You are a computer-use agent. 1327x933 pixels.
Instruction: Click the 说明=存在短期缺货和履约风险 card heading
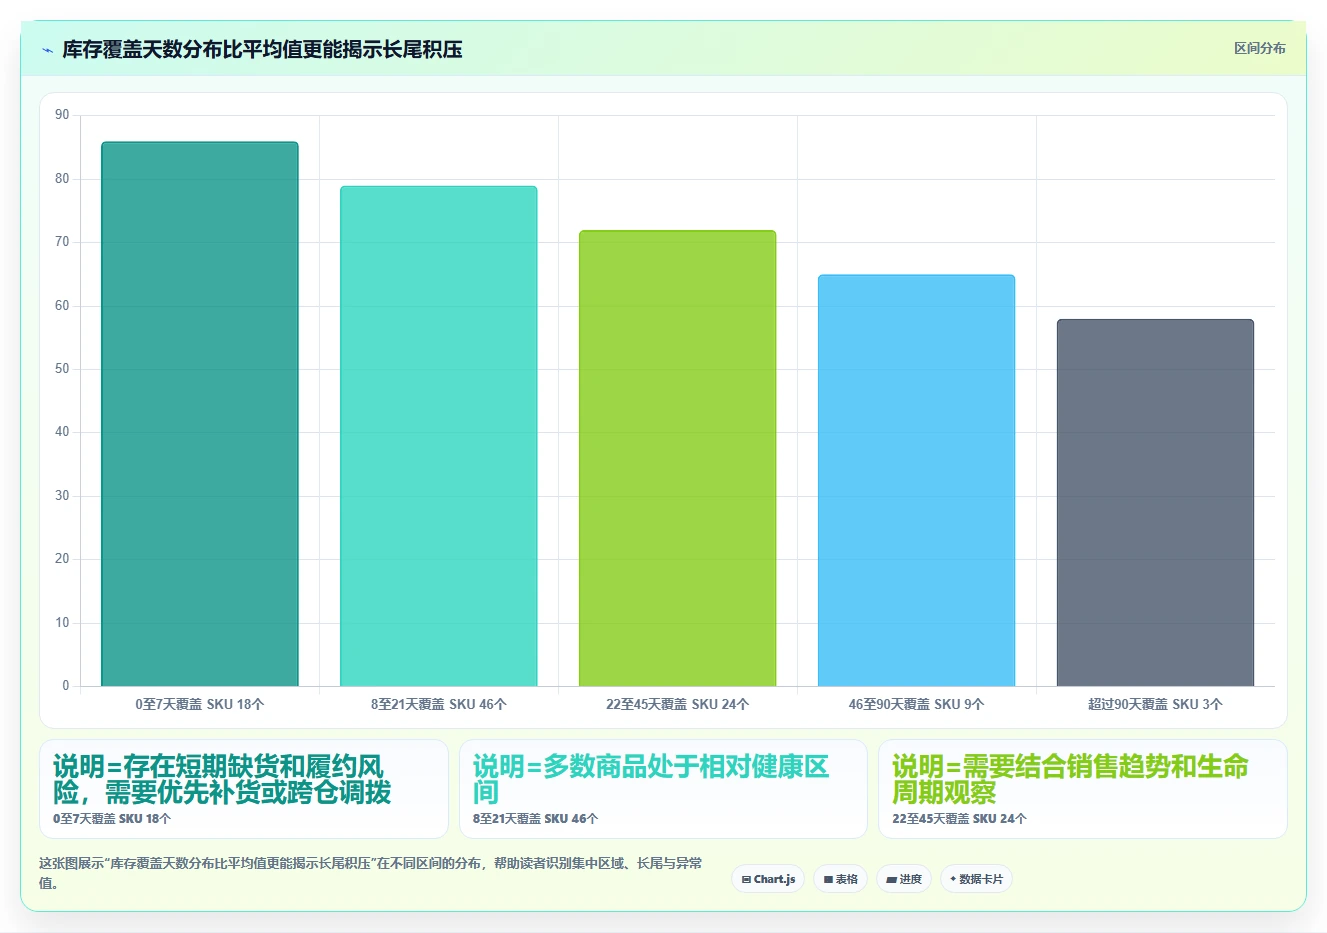point(222,780)
